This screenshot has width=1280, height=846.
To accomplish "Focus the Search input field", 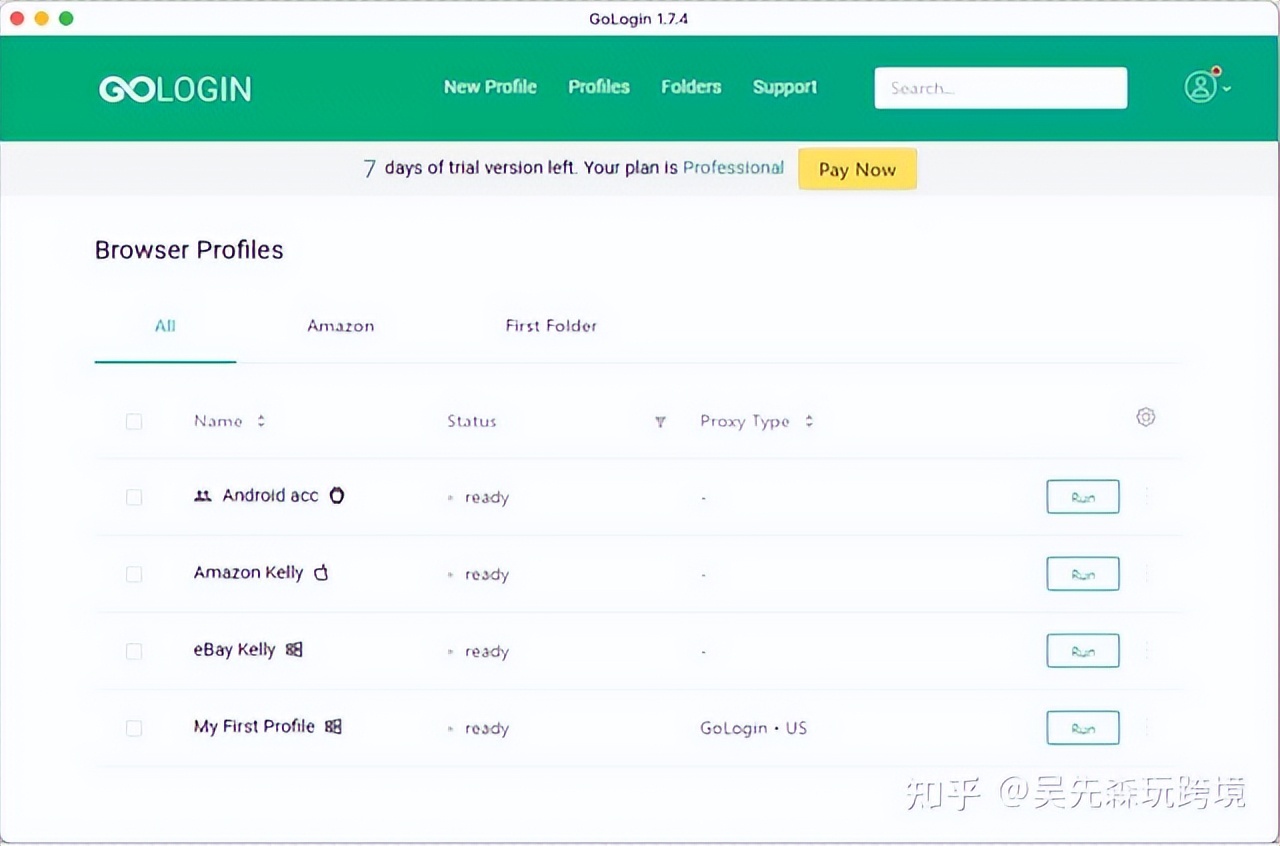I will 1001,88.
